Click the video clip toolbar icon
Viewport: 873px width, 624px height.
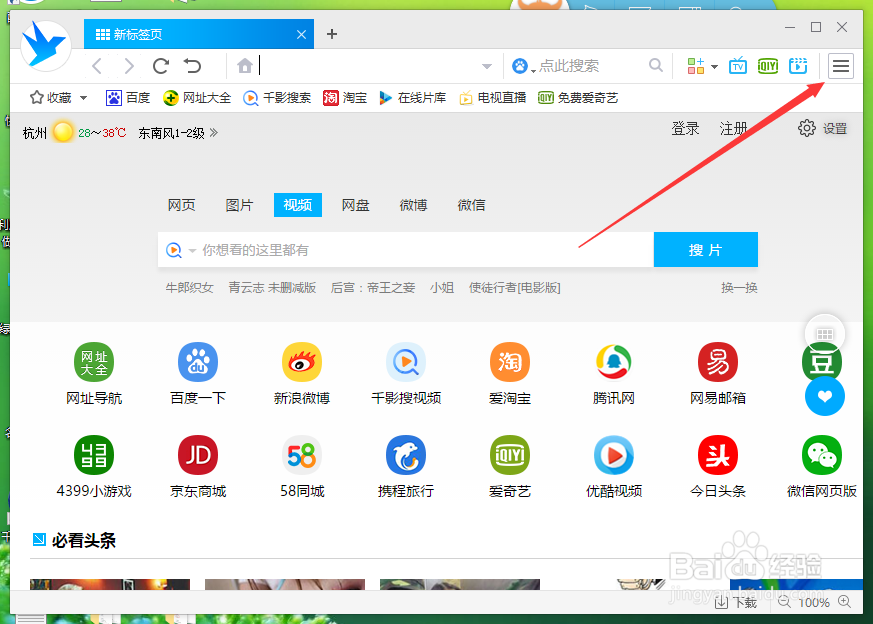pos(798,66)
